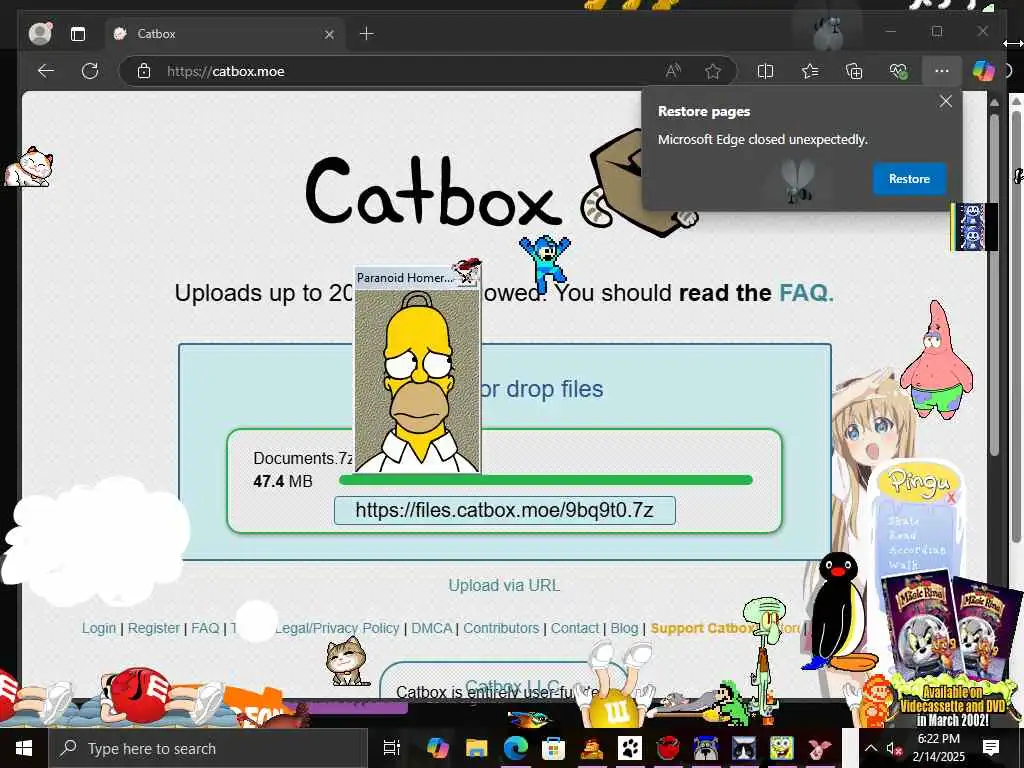The width and height of the screenshot is (1024, 768).
Task: Open the Copilot sidebar icon in Edge
Action: (x=983, y=71)
